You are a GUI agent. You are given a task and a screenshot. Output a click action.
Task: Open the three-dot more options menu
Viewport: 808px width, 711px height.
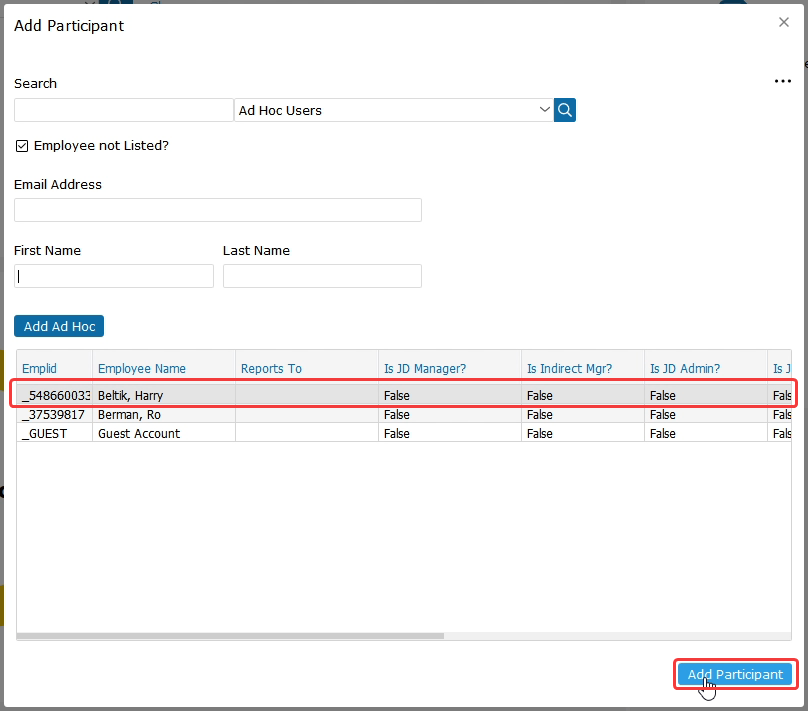[783, 82]
